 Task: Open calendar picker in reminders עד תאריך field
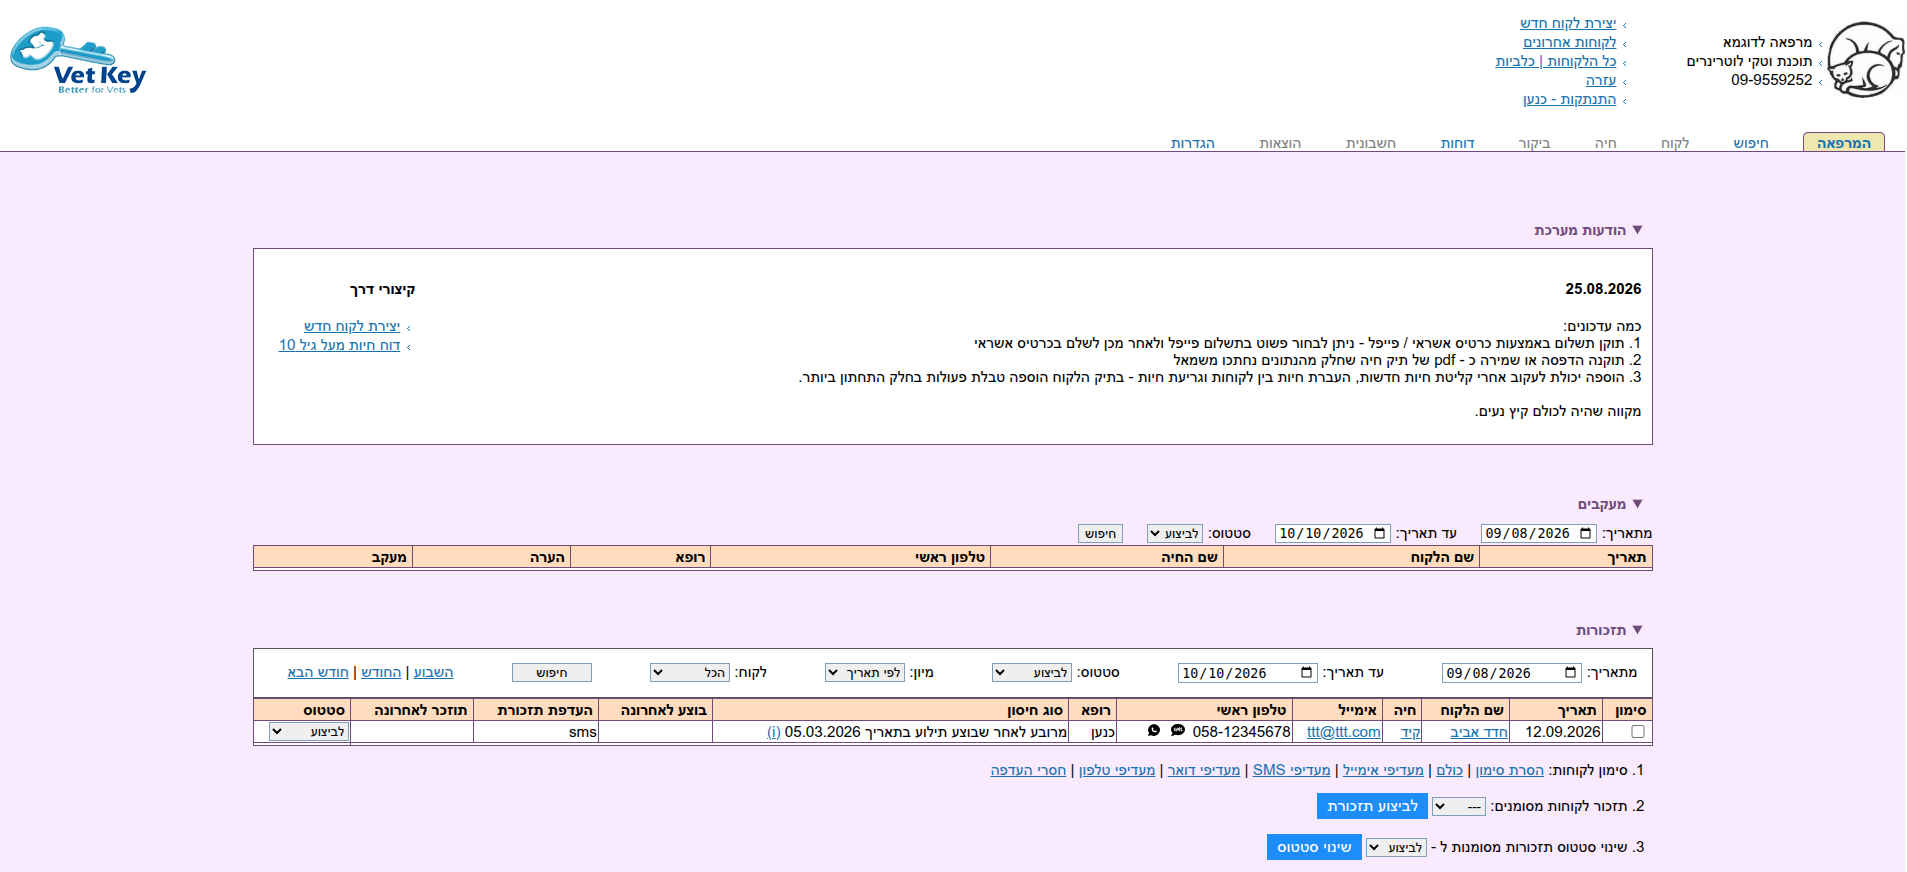click(x=1306, y=673)
